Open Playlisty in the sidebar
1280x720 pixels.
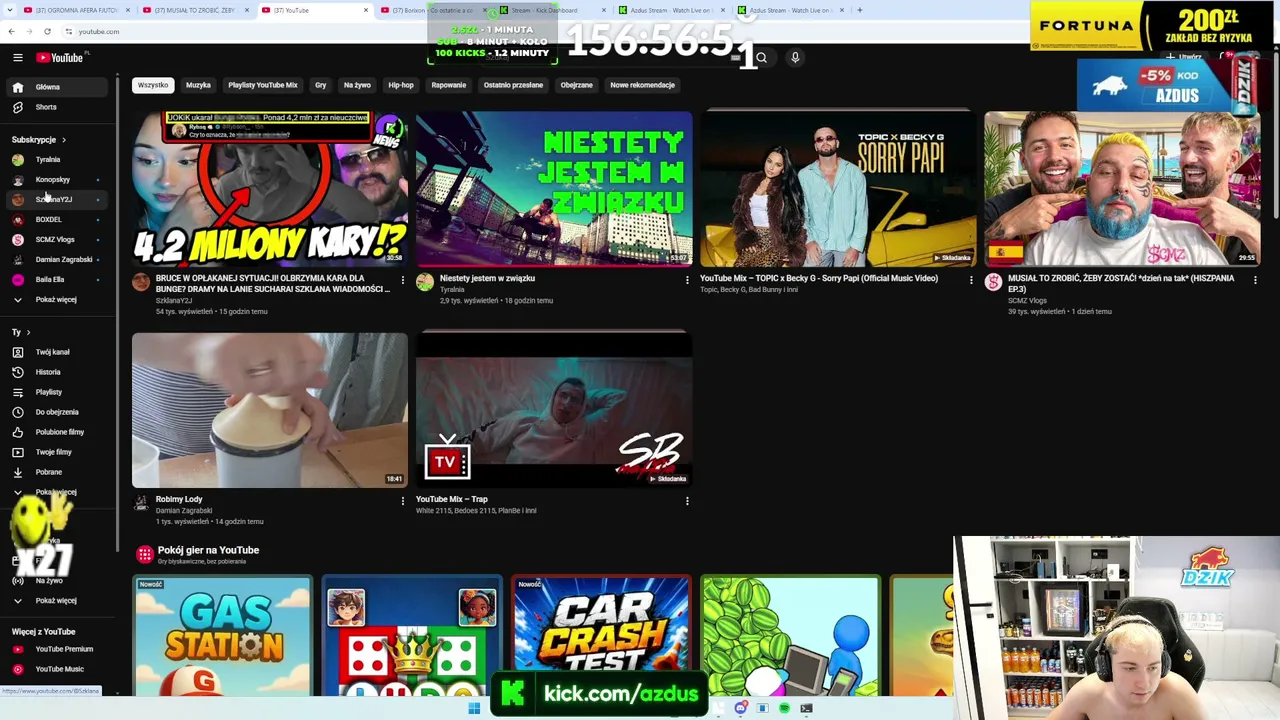tap(57, 392)
